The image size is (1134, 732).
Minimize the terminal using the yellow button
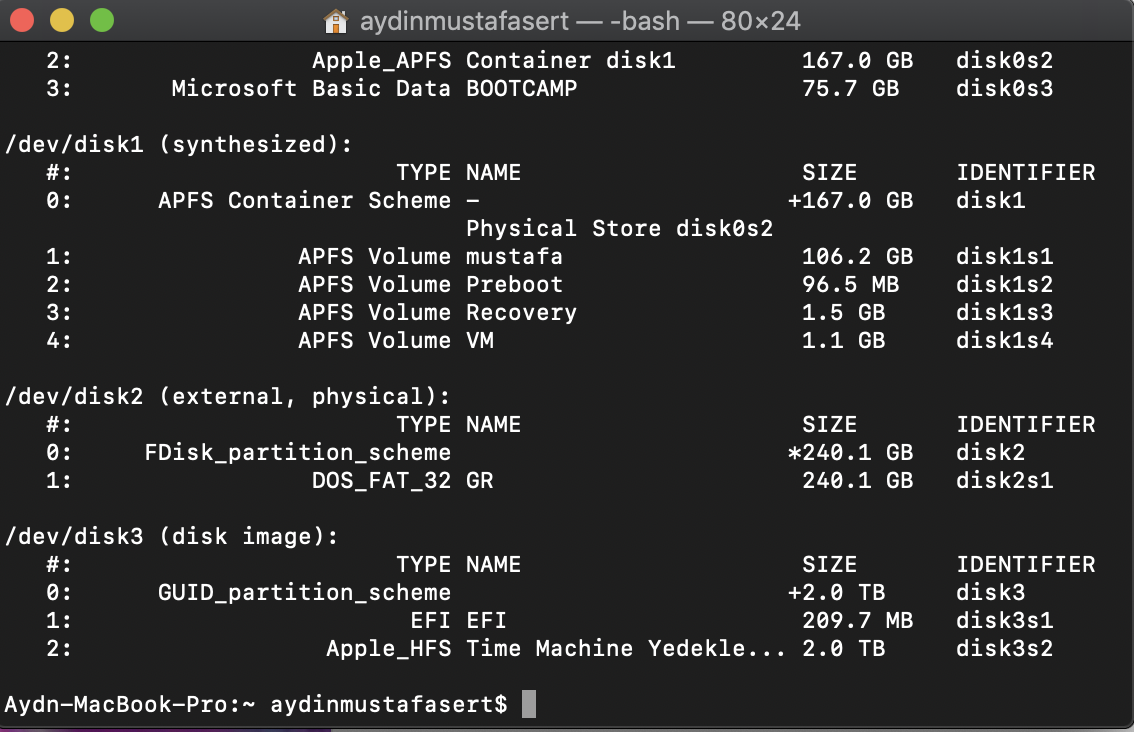(62, 20)
